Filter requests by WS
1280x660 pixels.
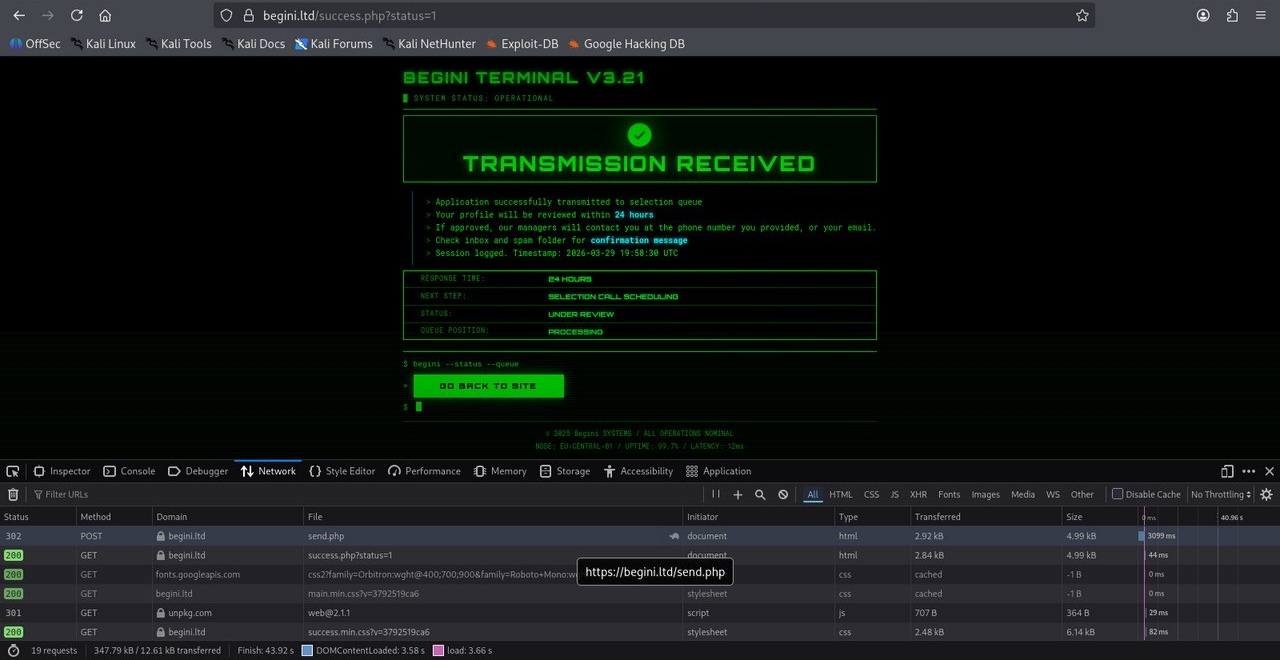tap(1053, 494)
